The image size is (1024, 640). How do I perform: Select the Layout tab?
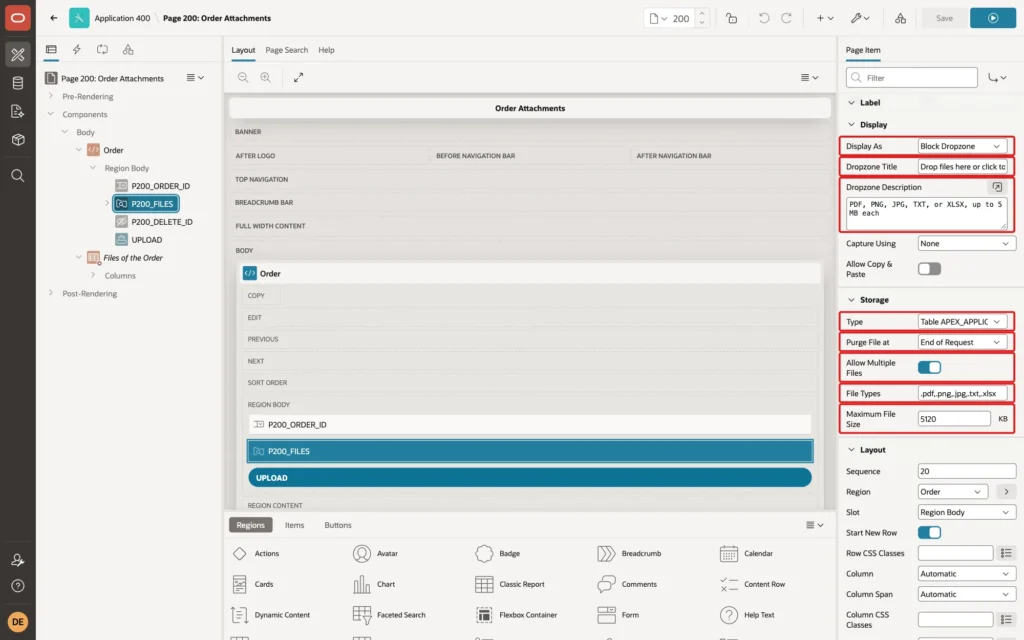(x=243, y=50)
